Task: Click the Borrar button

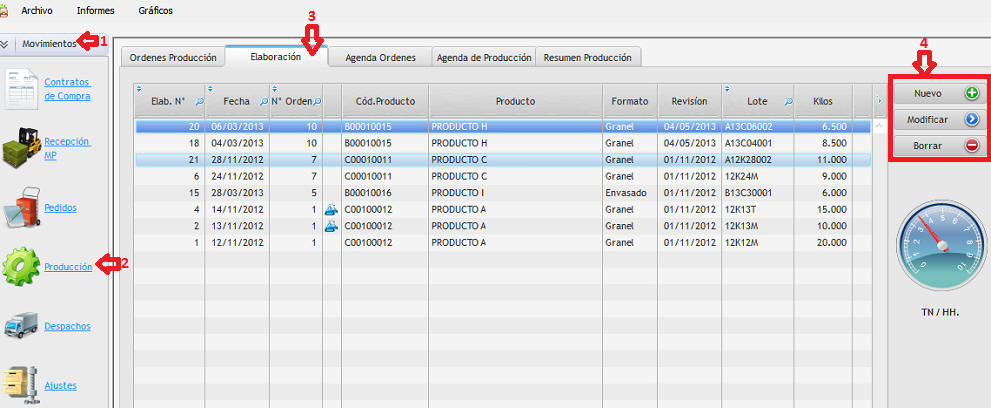Action: click(x=937, y=146)
